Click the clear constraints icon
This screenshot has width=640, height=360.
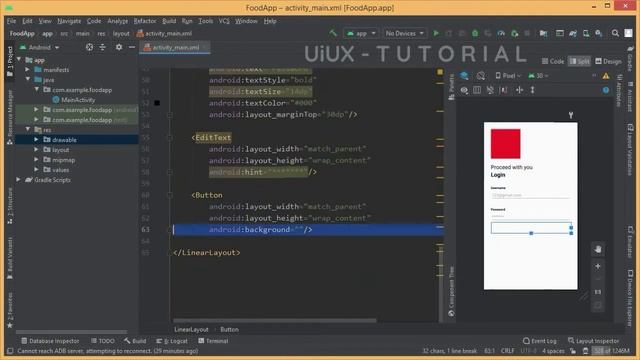pos(490,90)
